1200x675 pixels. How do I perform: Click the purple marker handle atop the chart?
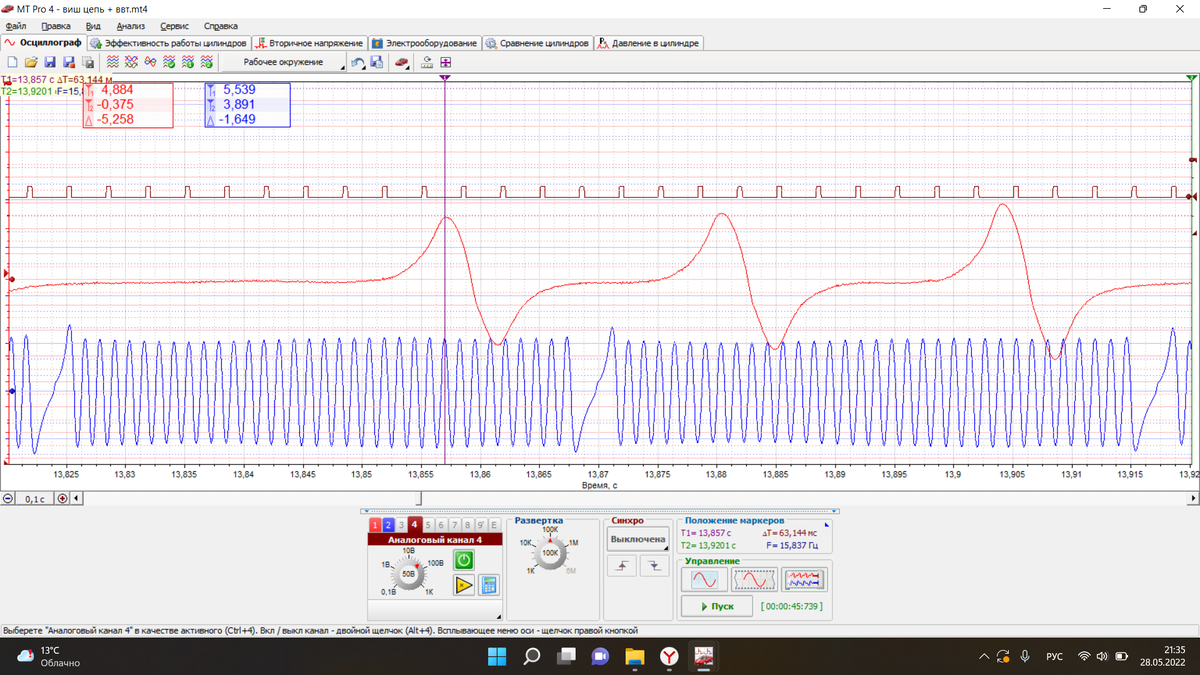(x=445, y=77)
